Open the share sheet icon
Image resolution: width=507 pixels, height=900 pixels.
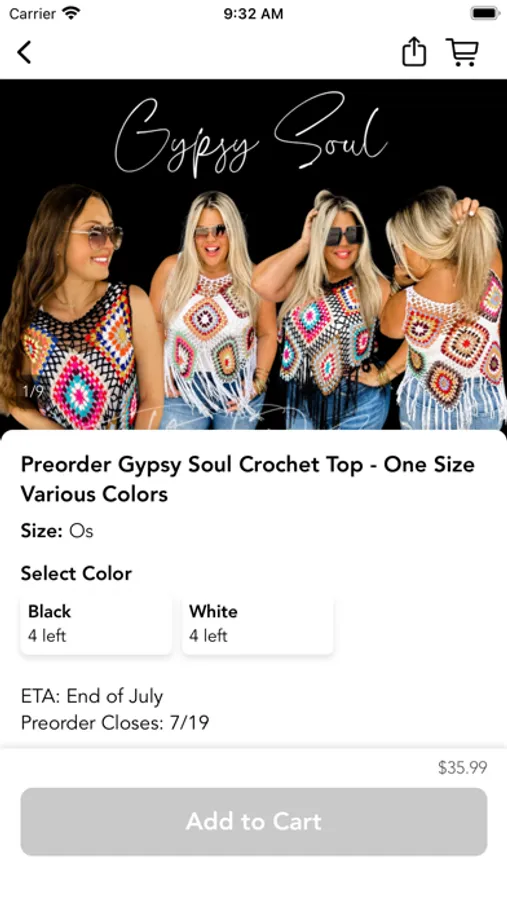413,52
